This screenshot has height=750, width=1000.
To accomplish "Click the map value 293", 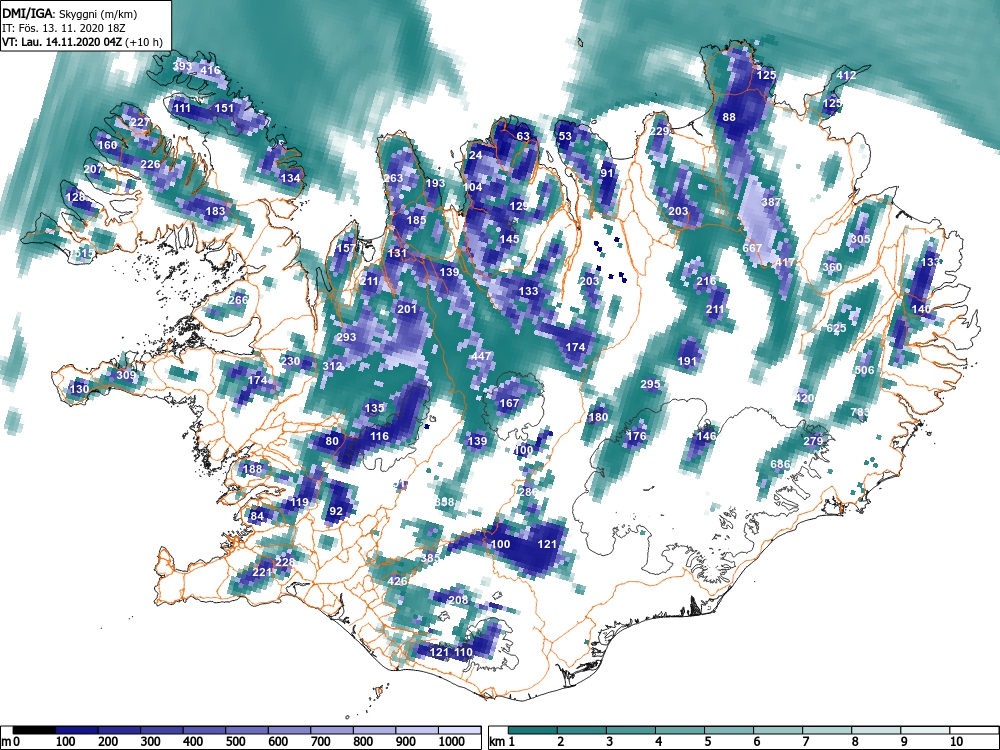I will [x=346, y=337].
